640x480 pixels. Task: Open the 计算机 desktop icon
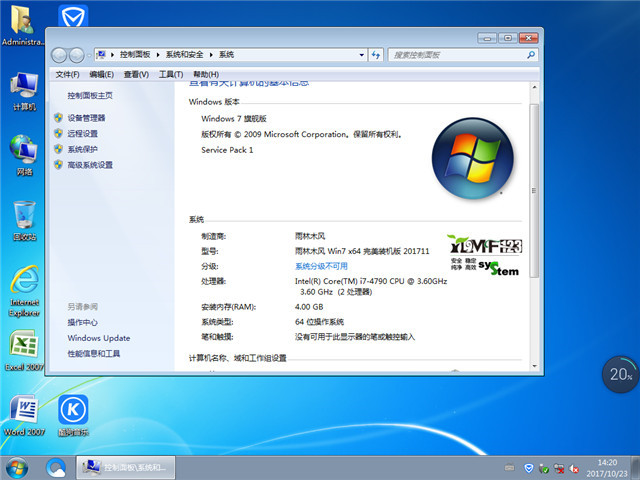click(24, 91)
